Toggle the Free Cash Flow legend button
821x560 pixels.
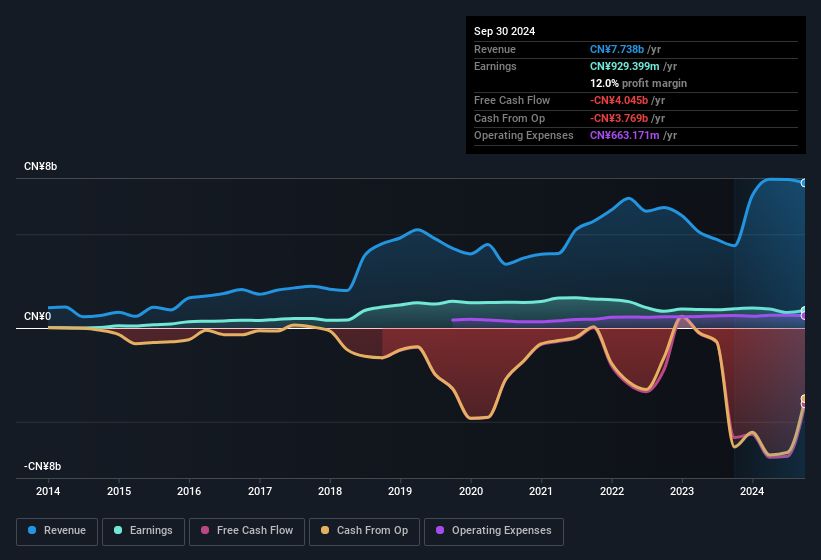pyautogui.click(x=247, y=531)
